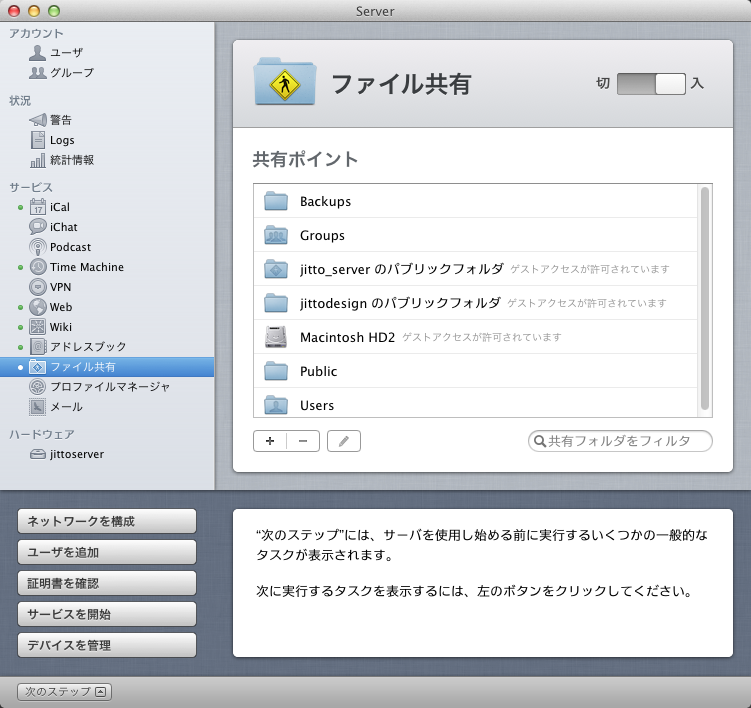This screenshot has height=708, width=751.
Task: Click the ユーザを追加 button
Action: 107,552
